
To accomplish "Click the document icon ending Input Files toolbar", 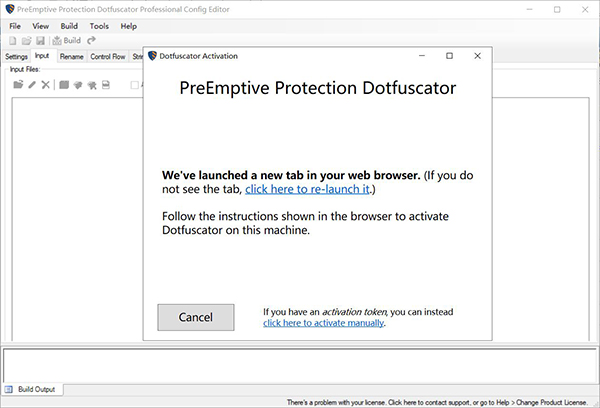I will click(x=106, y=85).
